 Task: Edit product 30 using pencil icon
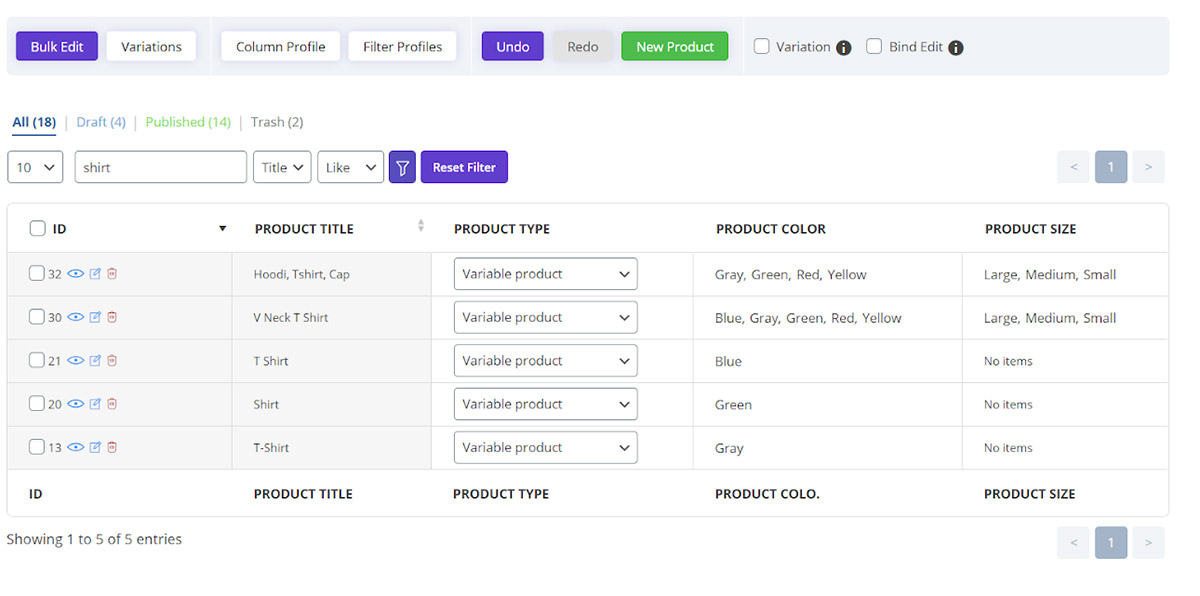tap(96, 317)
